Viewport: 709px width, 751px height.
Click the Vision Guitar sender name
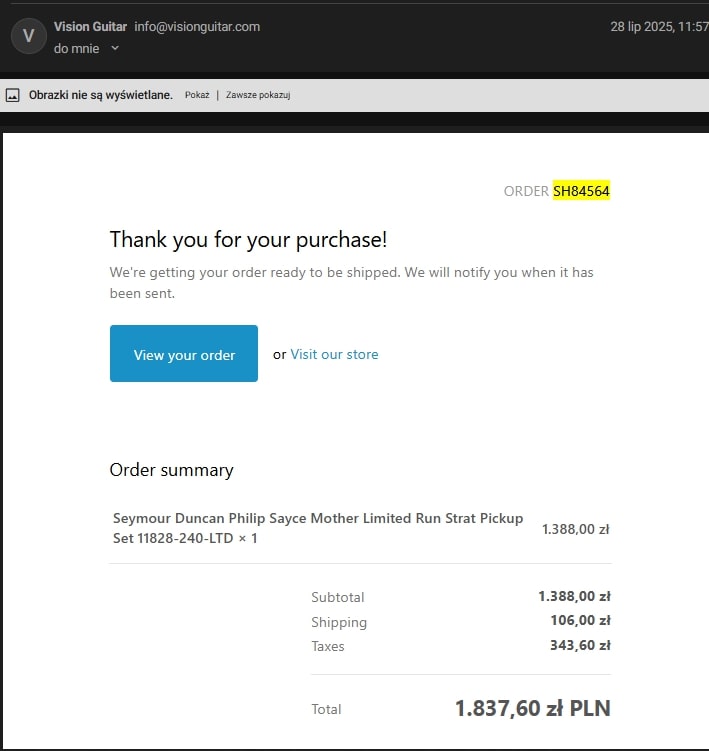coord(90,26)
